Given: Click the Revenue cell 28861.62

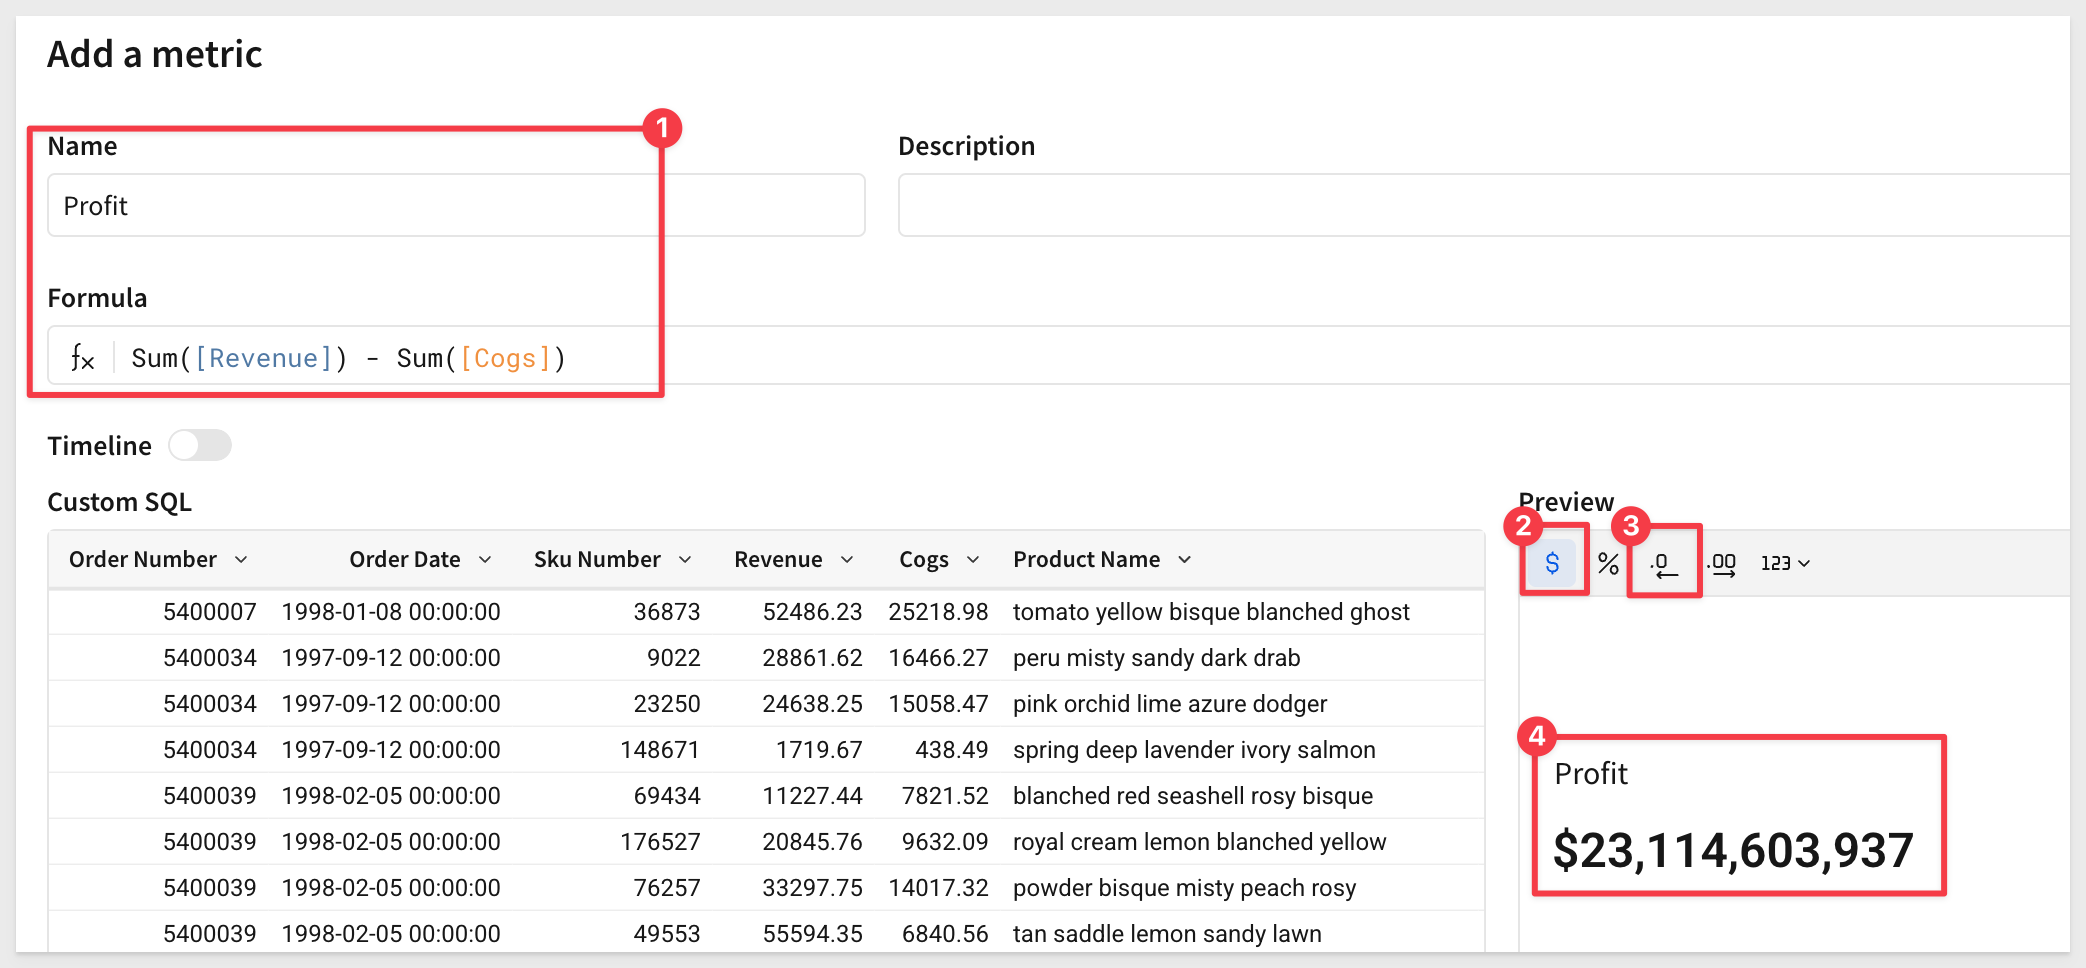Looking at the screenshot, I should [812, 657].
